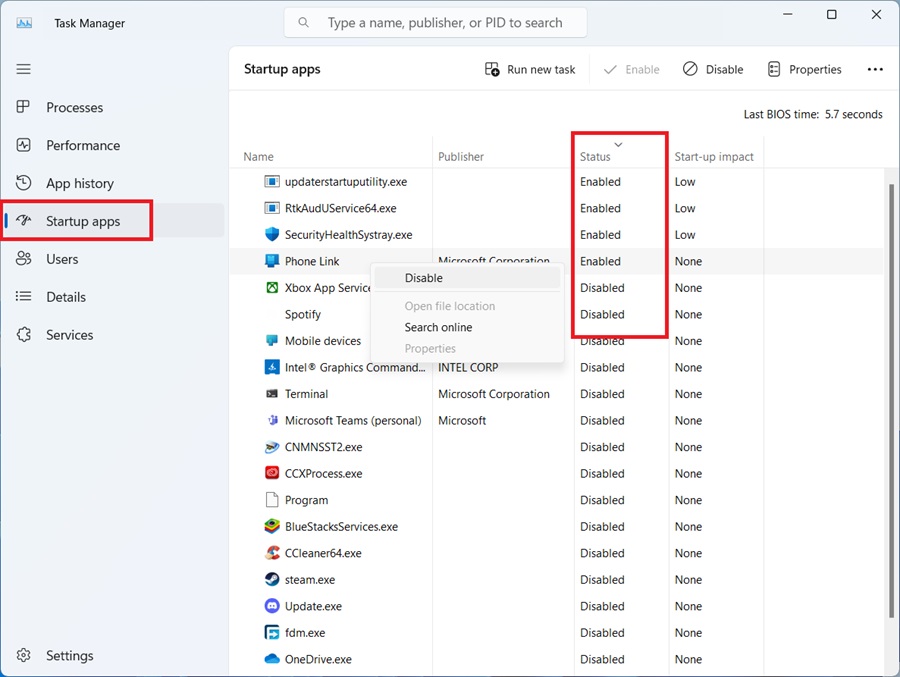This screenshot has width=900, height=677.
Task: Click the vertical scrollbar of the list
Action: click(x=890, y=400)
